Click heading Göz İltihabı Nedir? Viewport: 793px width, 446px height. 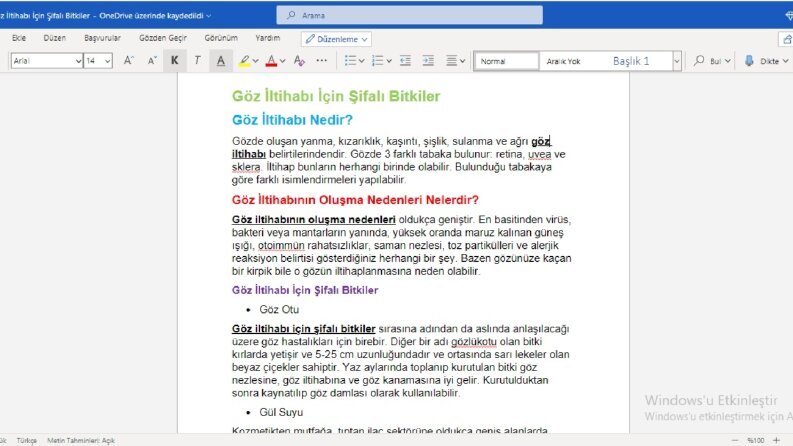point(292,120)
